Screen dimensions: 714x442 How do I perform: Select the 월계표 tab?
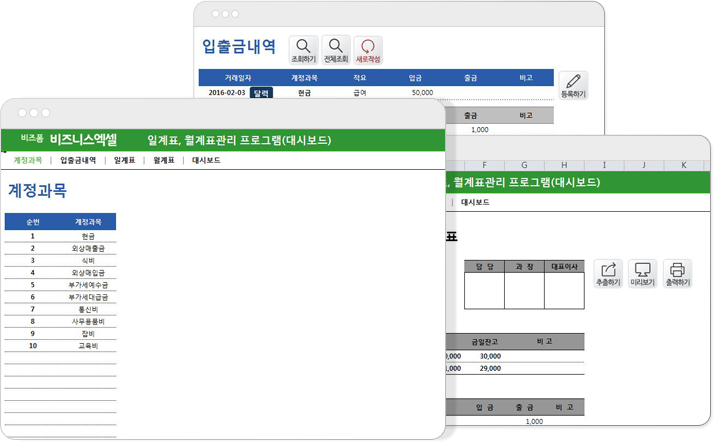point(164,160)
